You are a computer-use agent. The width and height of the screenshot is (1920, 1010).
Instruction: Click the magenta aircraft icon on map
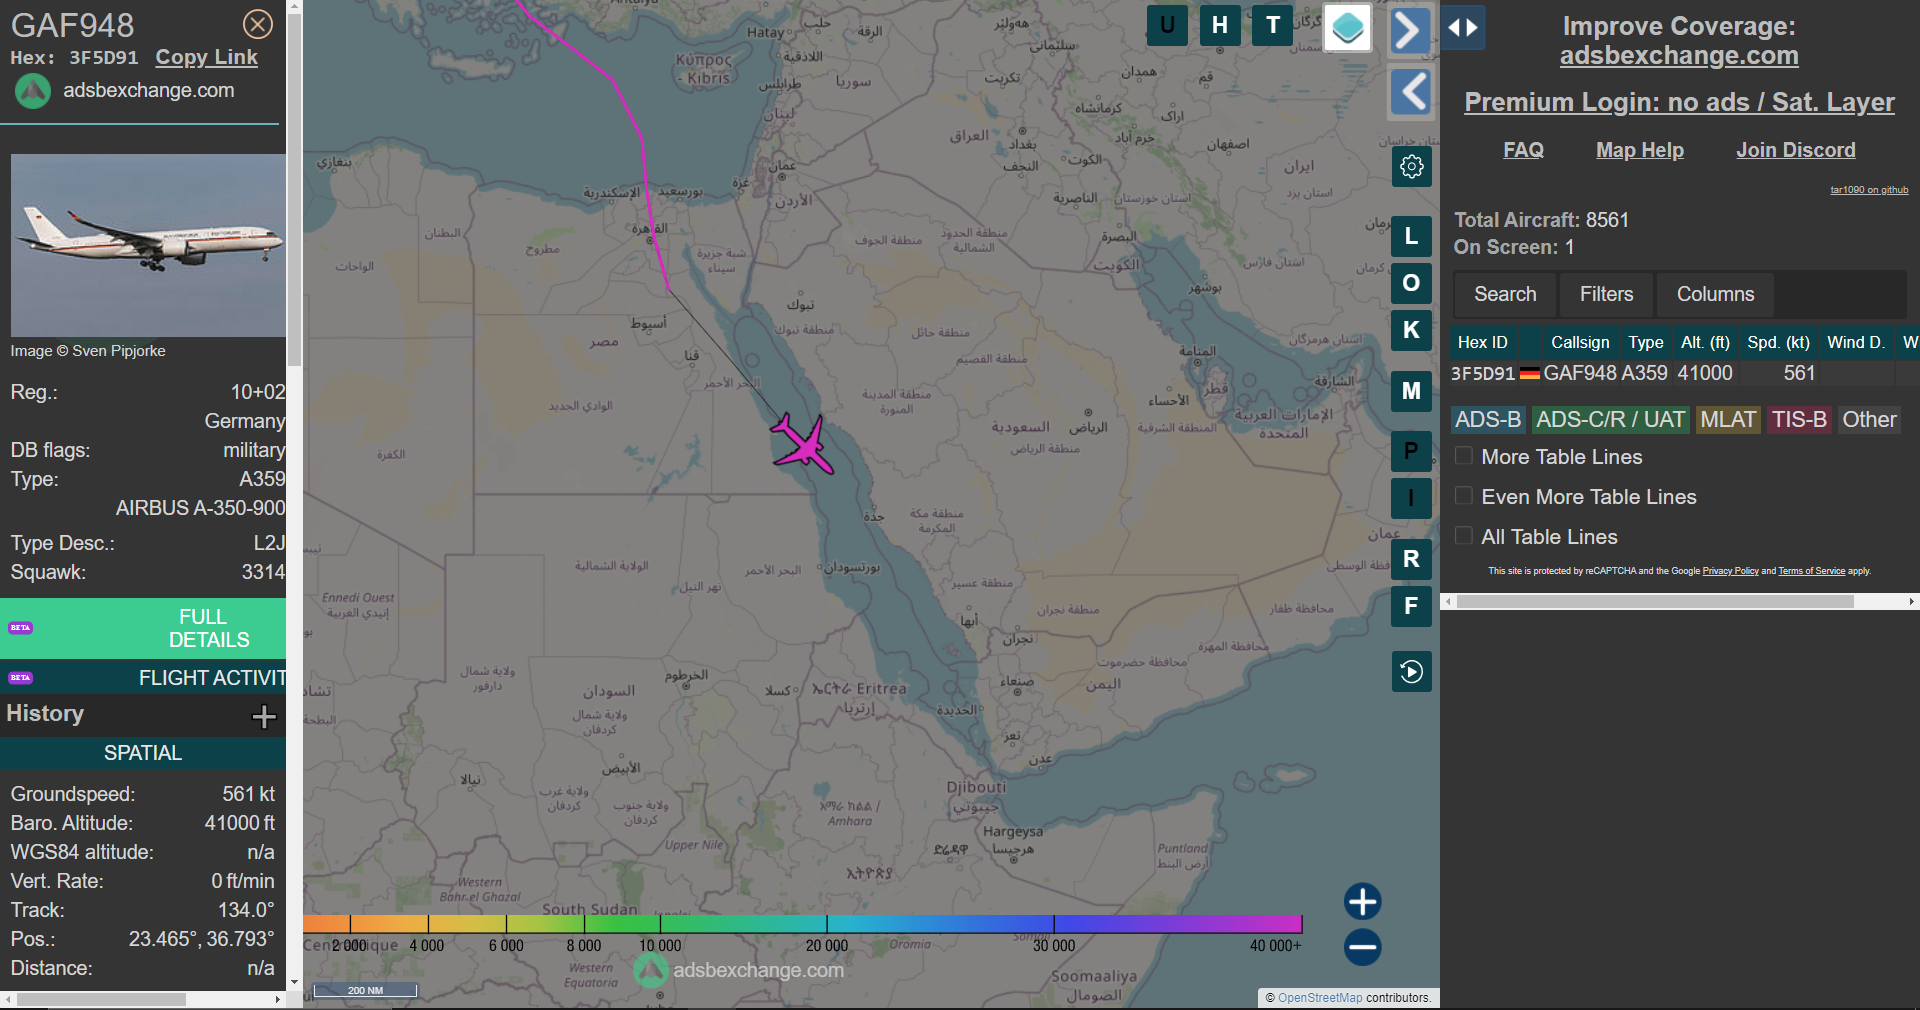tap(802, 443)
